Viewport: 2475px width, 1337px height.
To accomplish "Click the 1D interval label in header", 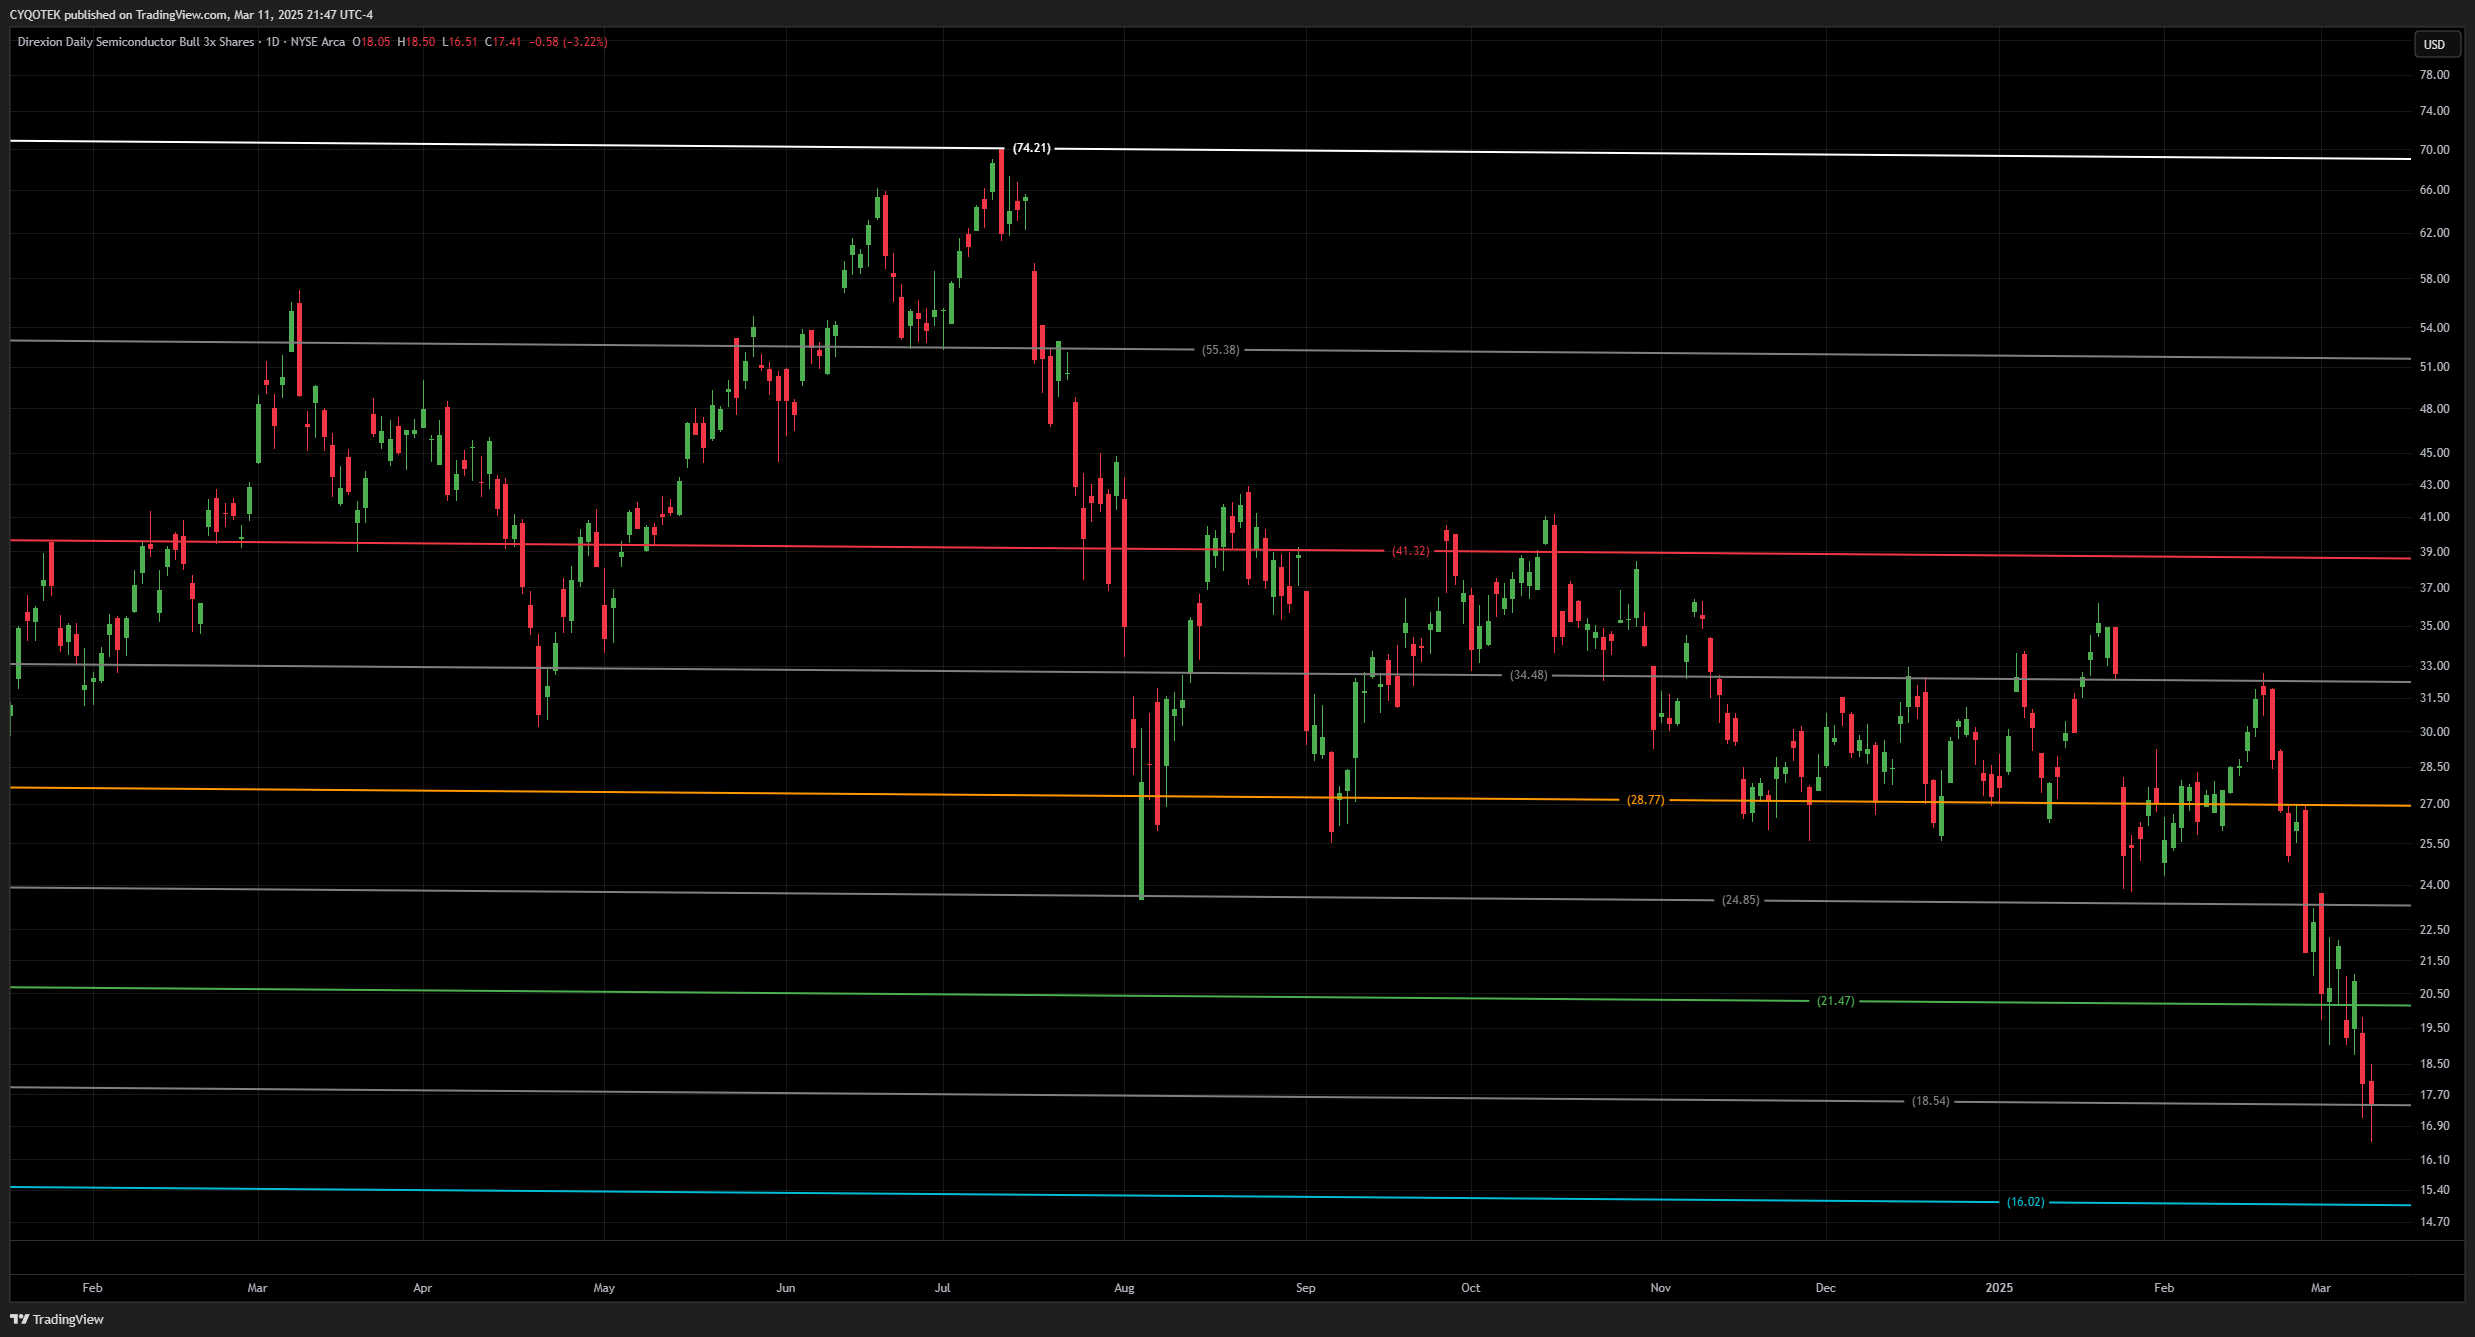I will point(272,42).
